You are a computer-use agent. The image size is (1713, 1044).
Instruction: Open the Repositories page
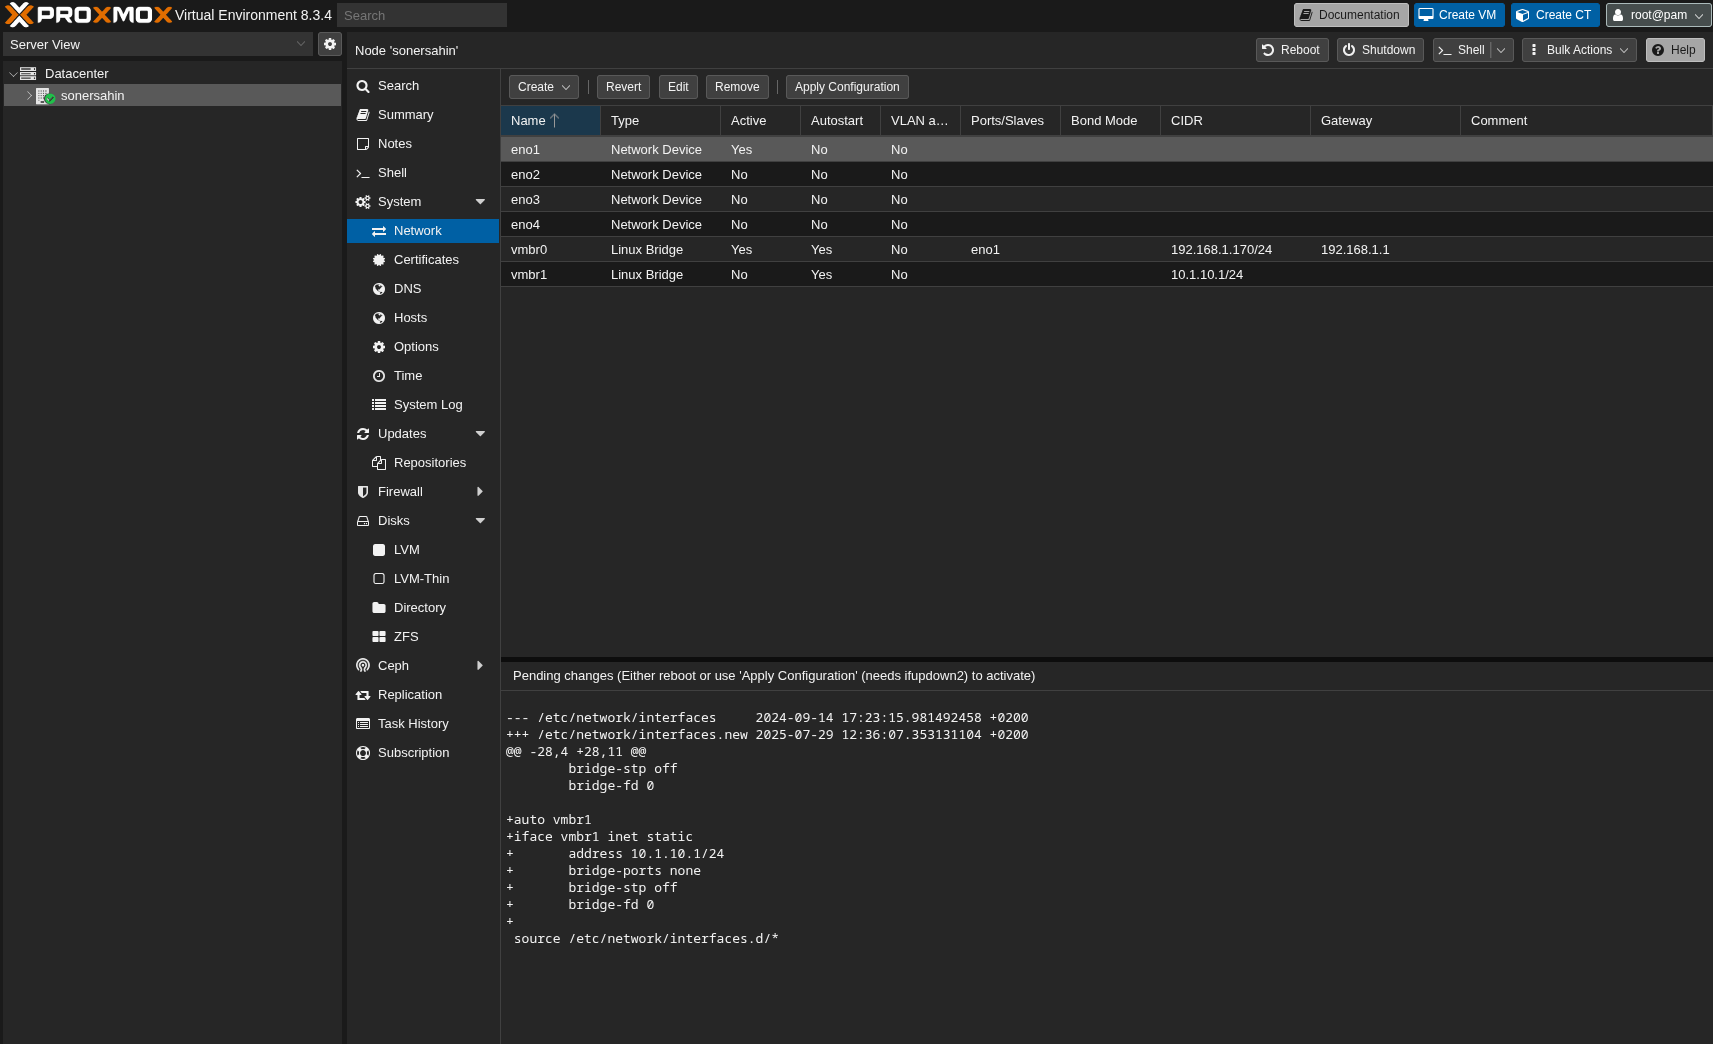(x=430, y=462)
